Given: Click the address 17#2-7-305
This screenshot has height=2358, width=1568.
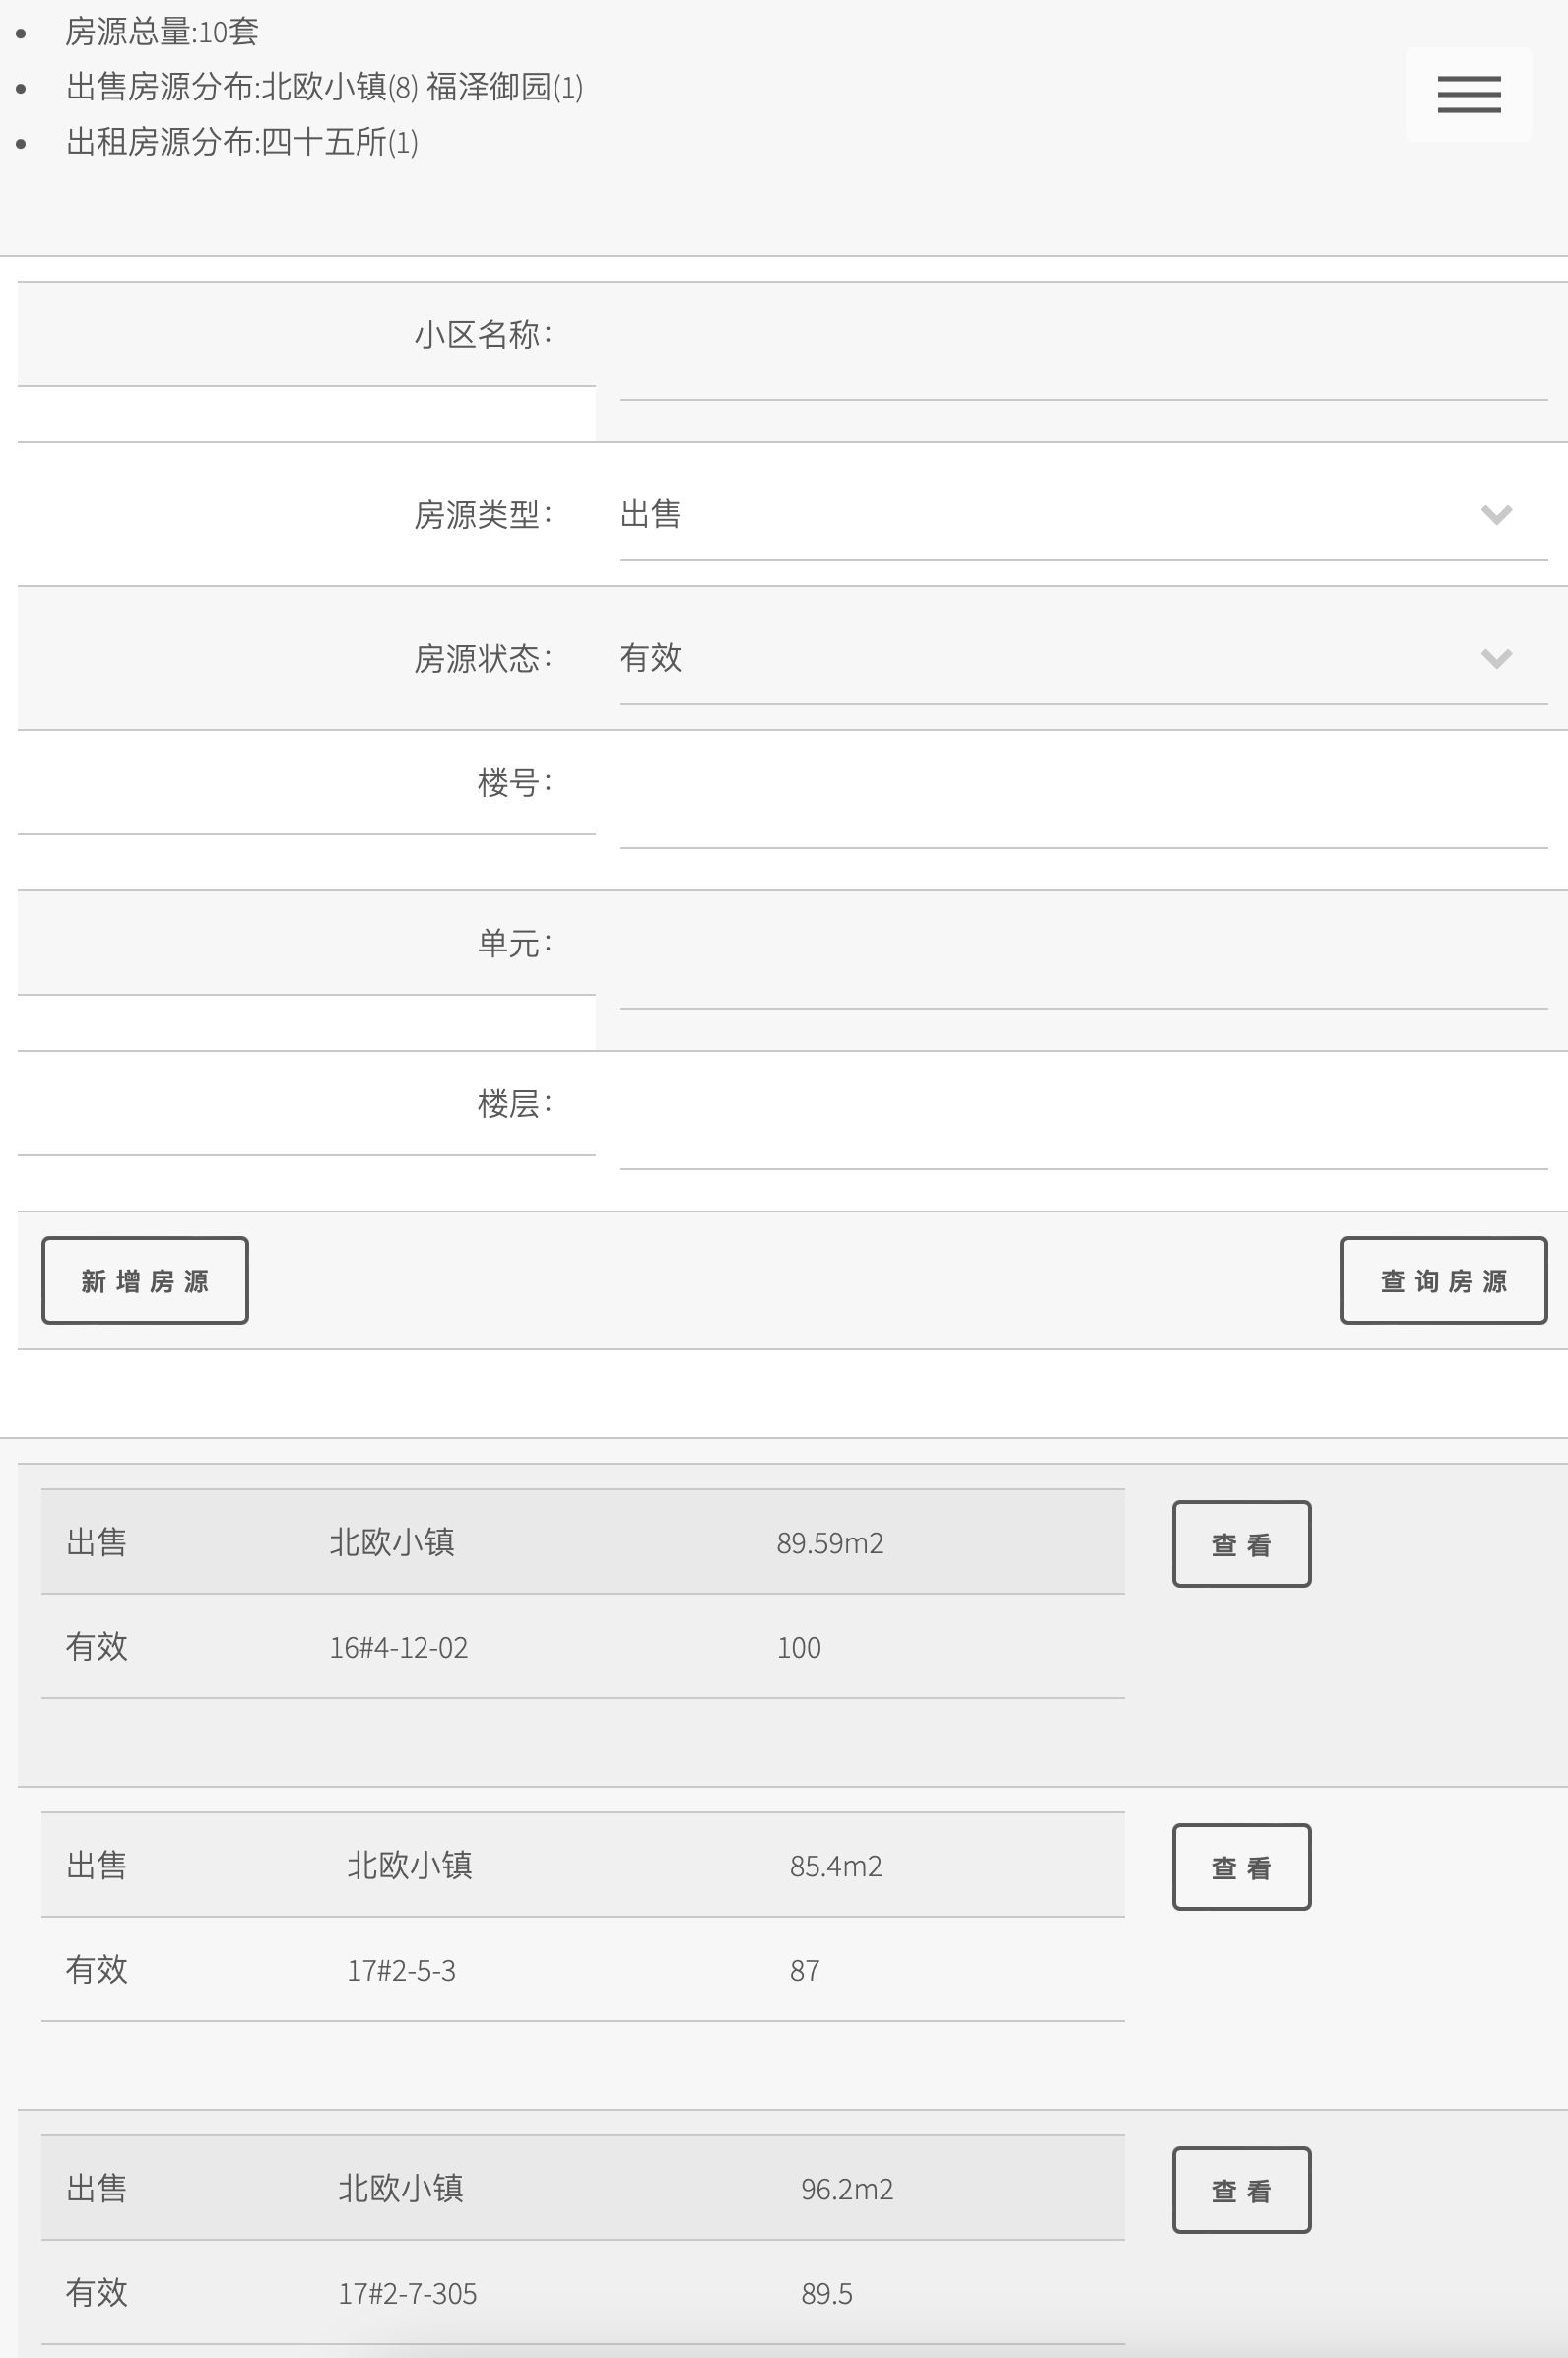Looking at the screenshot, I should pos(407,2293).
